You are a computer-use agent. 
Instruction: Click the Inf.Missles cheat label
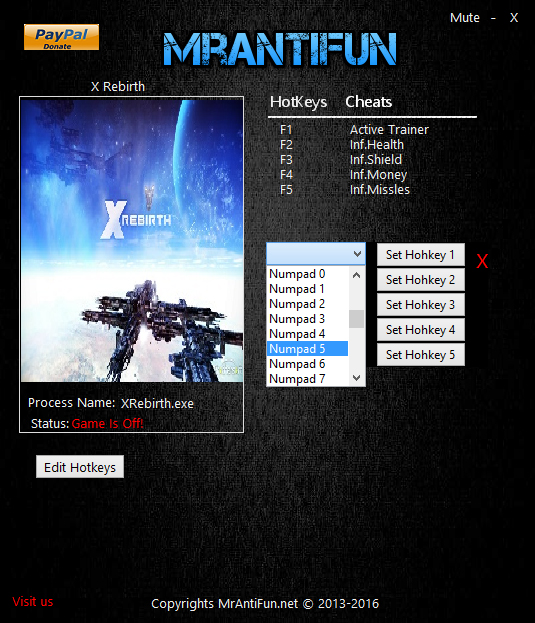379,190
